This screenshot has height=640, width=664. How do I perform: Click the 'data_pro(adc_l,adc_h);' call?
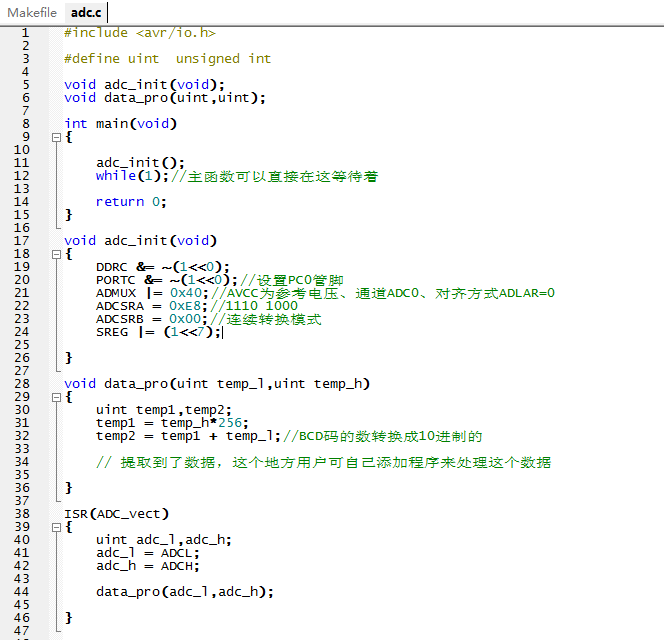pyautogui.click(x=185, y=592)
